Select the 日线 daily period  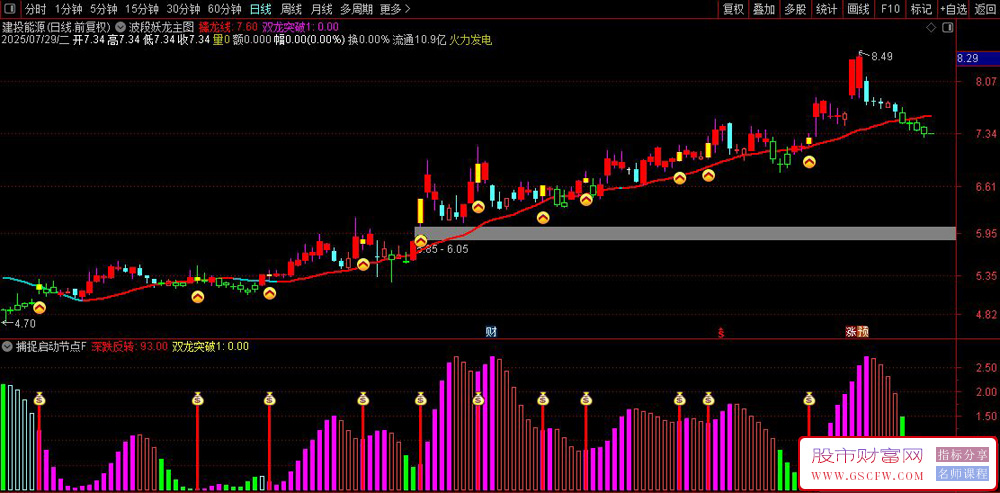[x=260, y=10]
